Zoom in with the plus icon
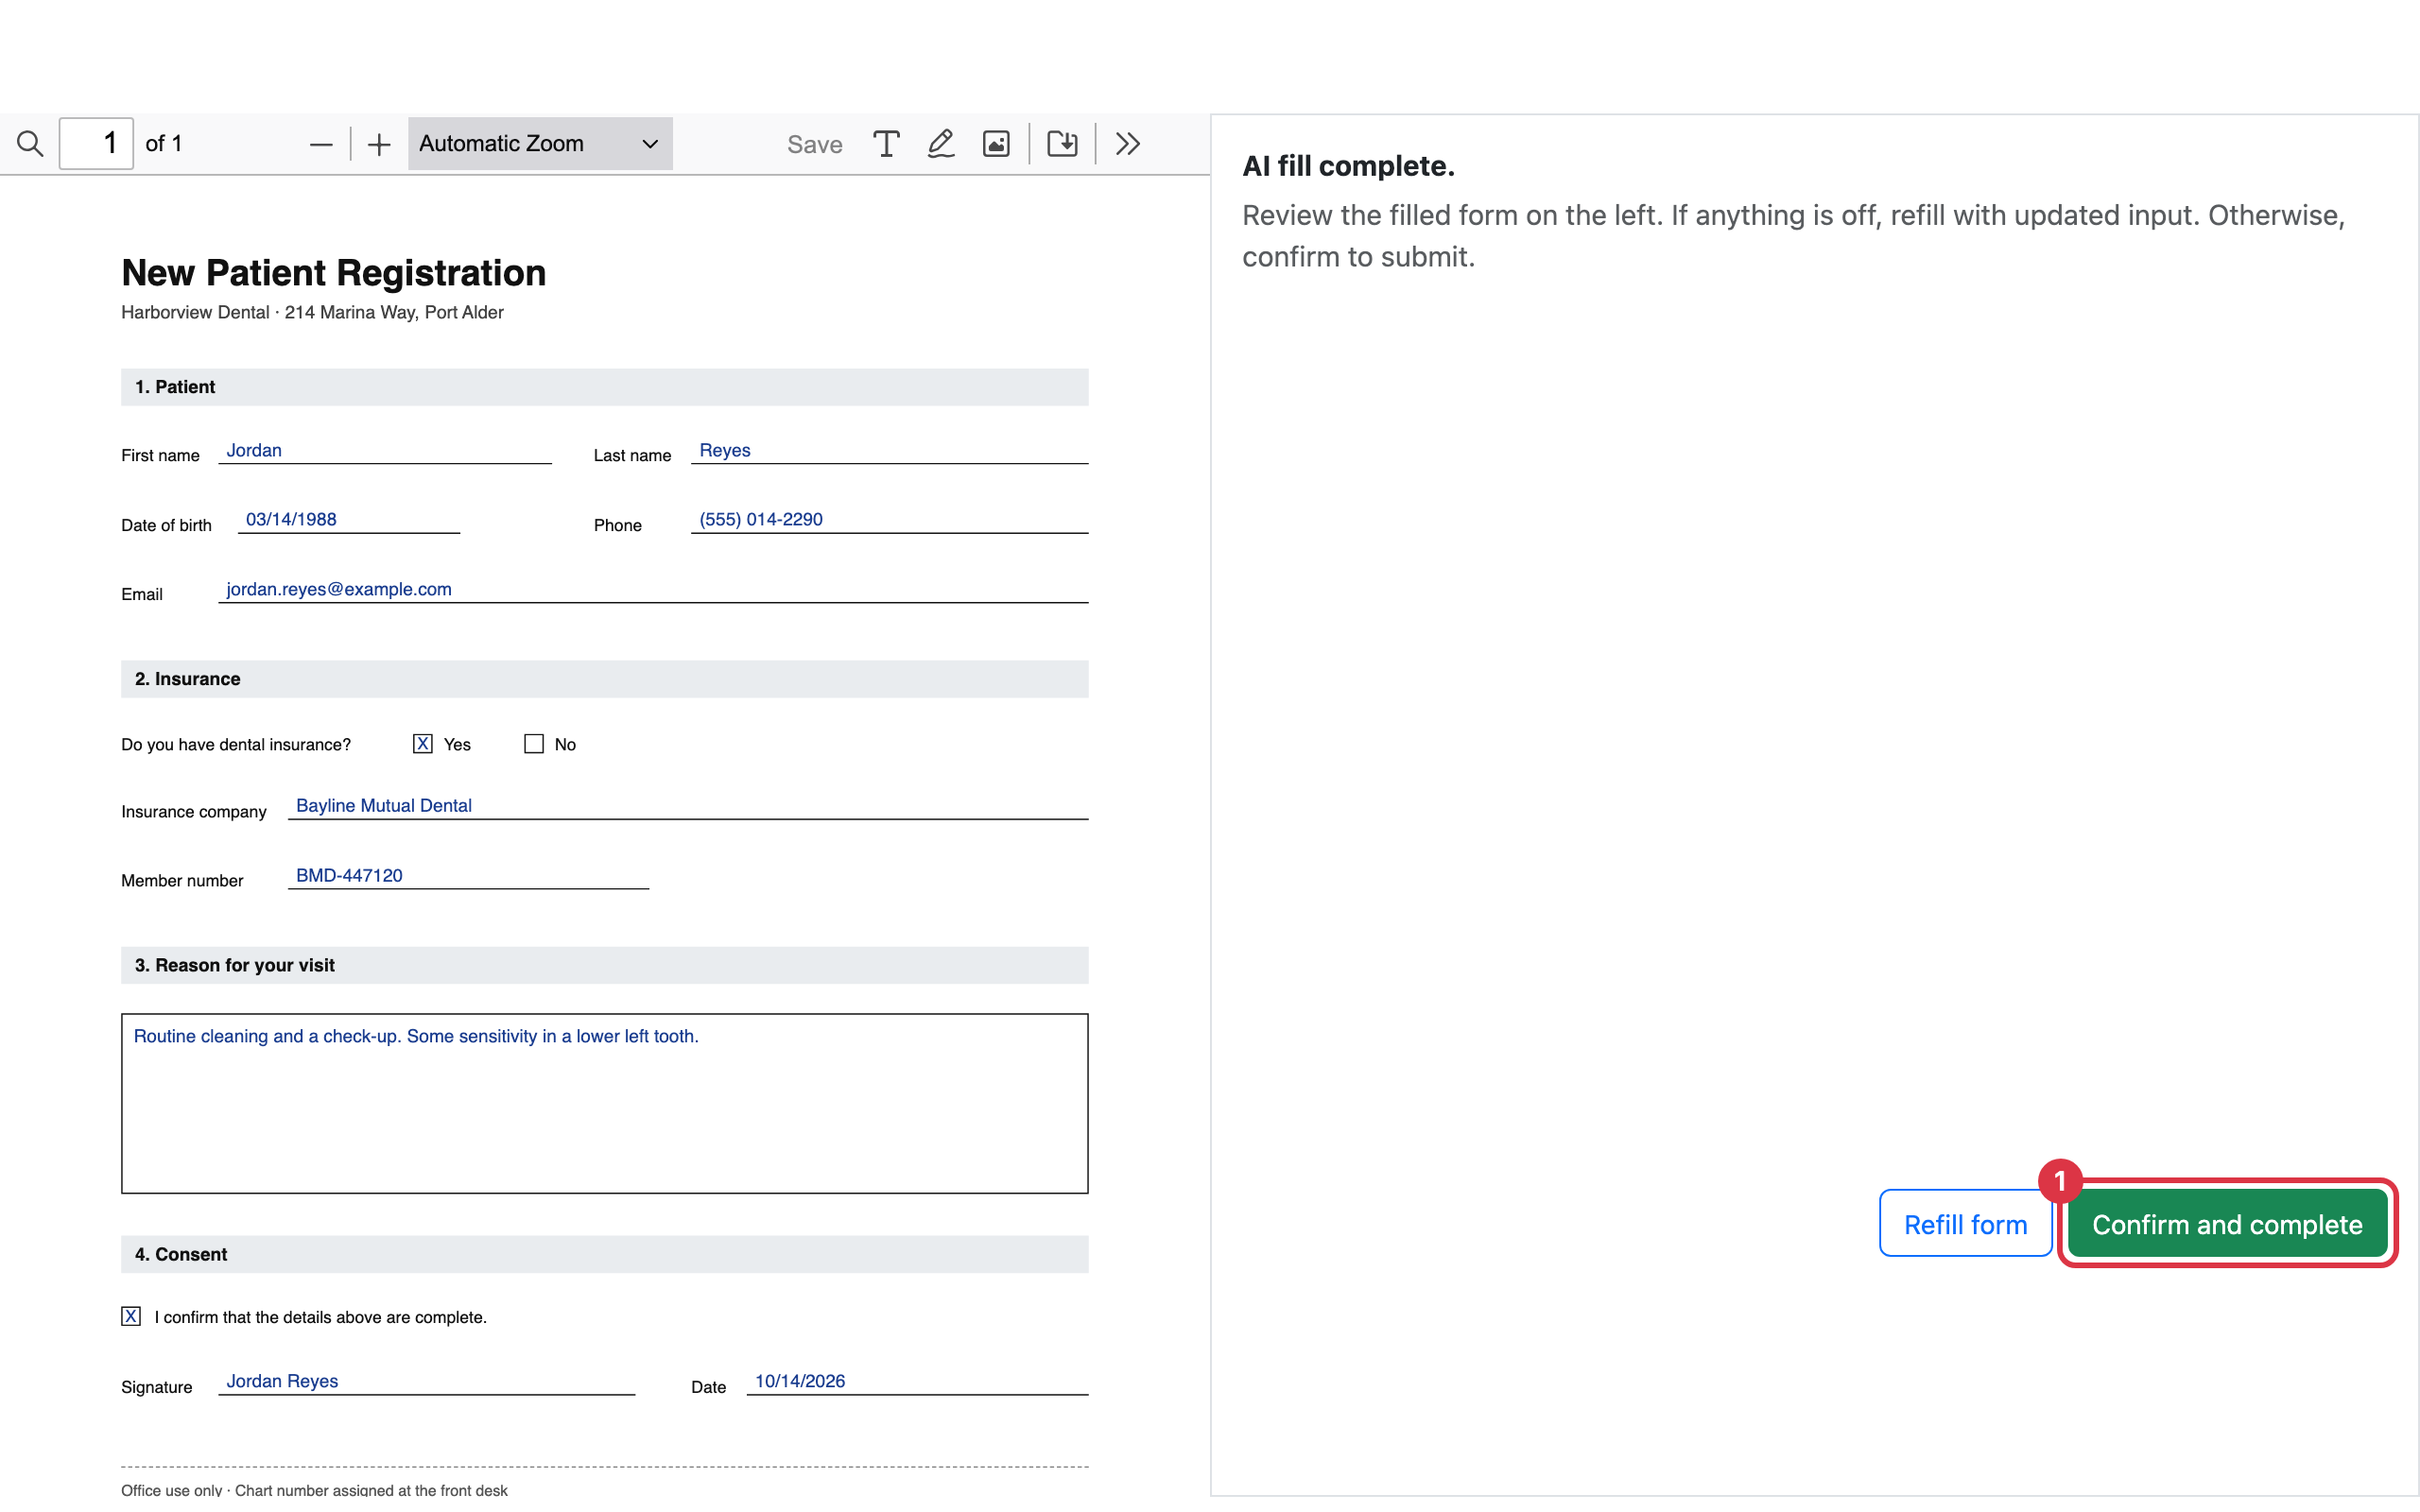The width and height of the screenshot is (2420, 1512). [x=379, y=144]
